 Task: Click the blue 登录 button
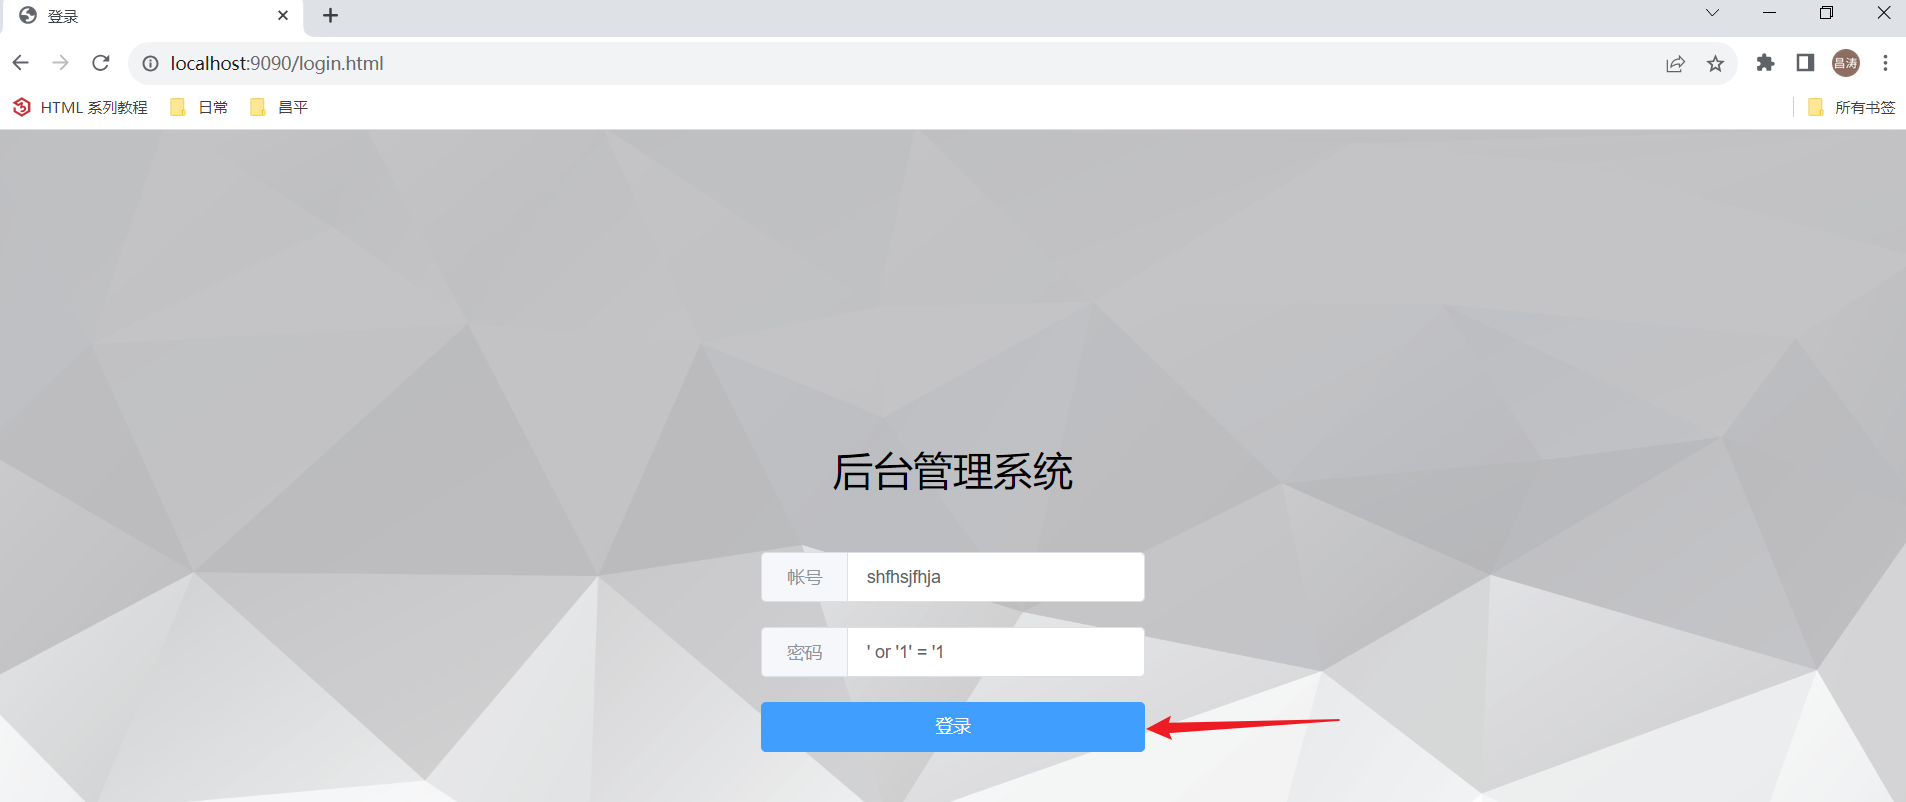pyautogui.click(x=953, y=727)
